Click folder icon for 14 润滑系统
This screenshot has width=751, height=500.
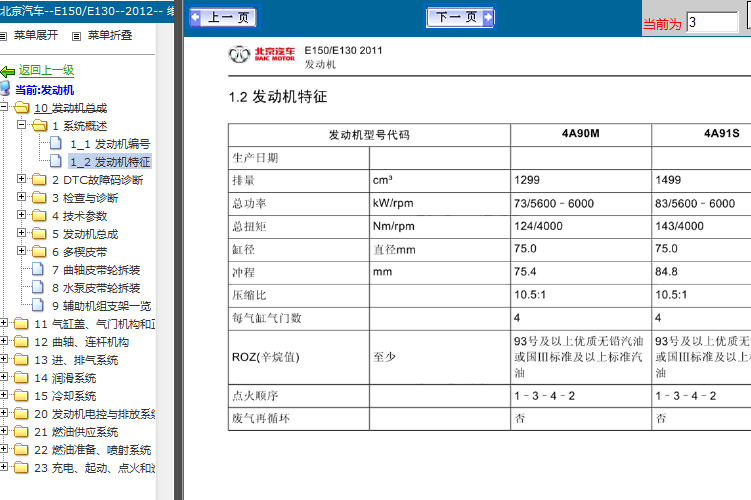(22, 378)
